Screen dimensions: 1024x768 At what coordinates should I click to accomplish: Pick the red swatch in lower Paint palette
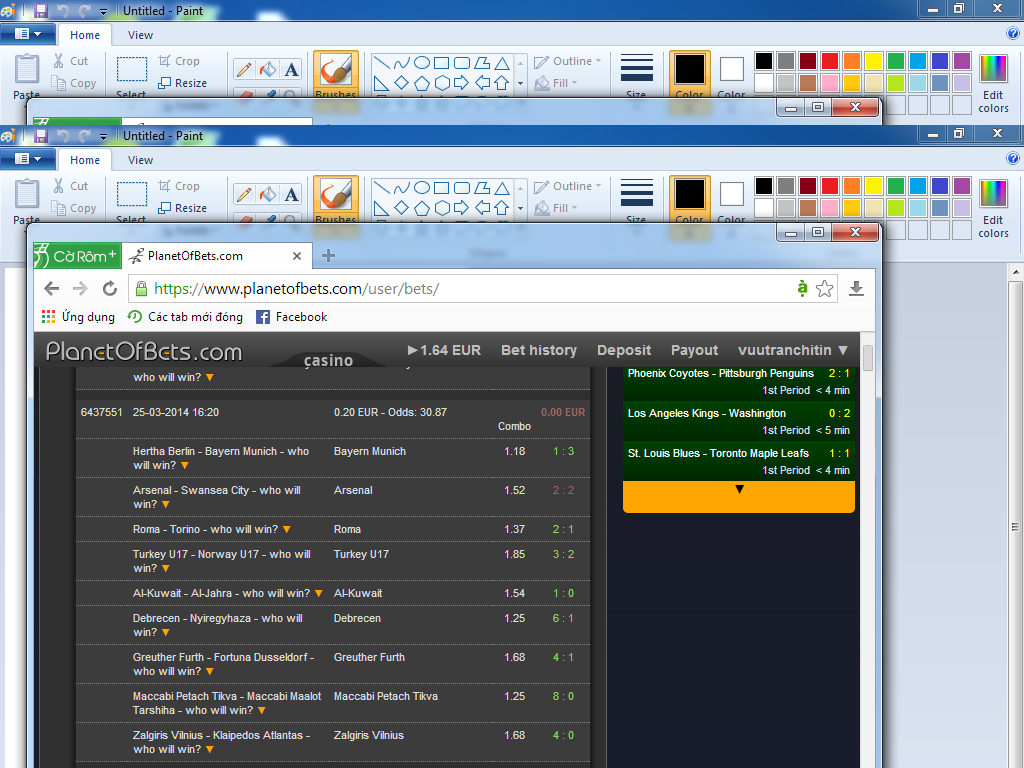click(x=829, y=186)
